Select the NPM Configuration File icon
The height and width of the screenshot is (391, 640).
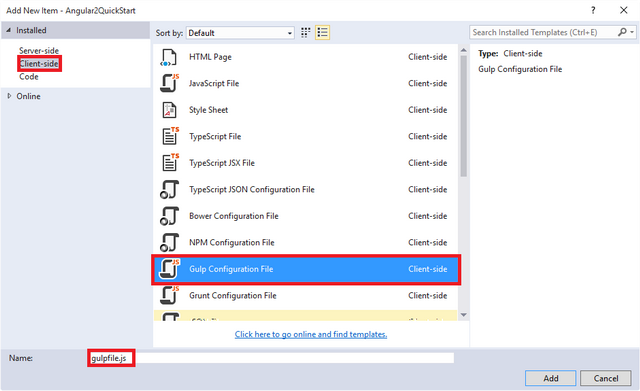point(169,242)
